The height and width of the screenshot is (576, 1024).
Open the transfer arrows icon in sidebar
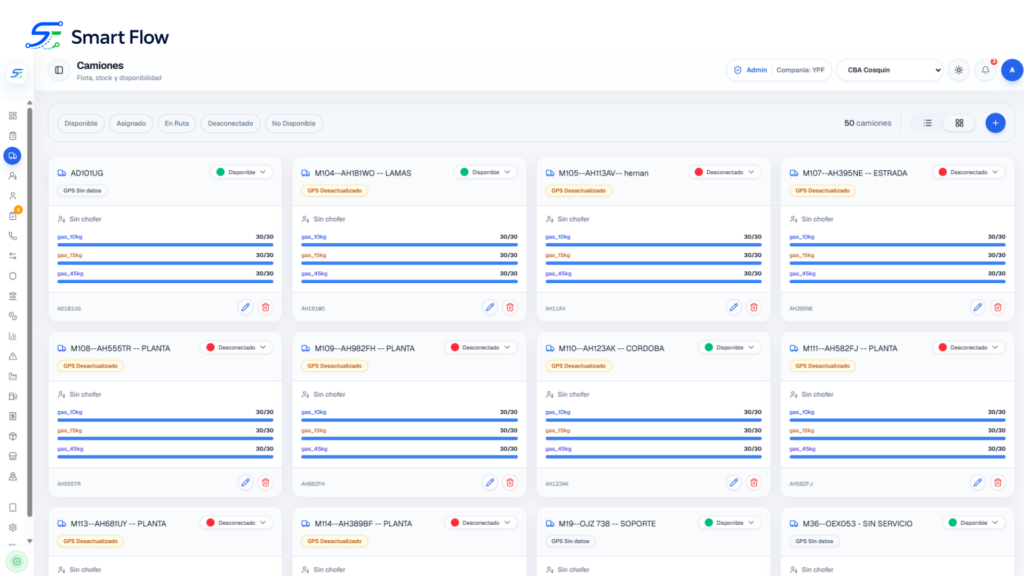[x=12, y=256]
